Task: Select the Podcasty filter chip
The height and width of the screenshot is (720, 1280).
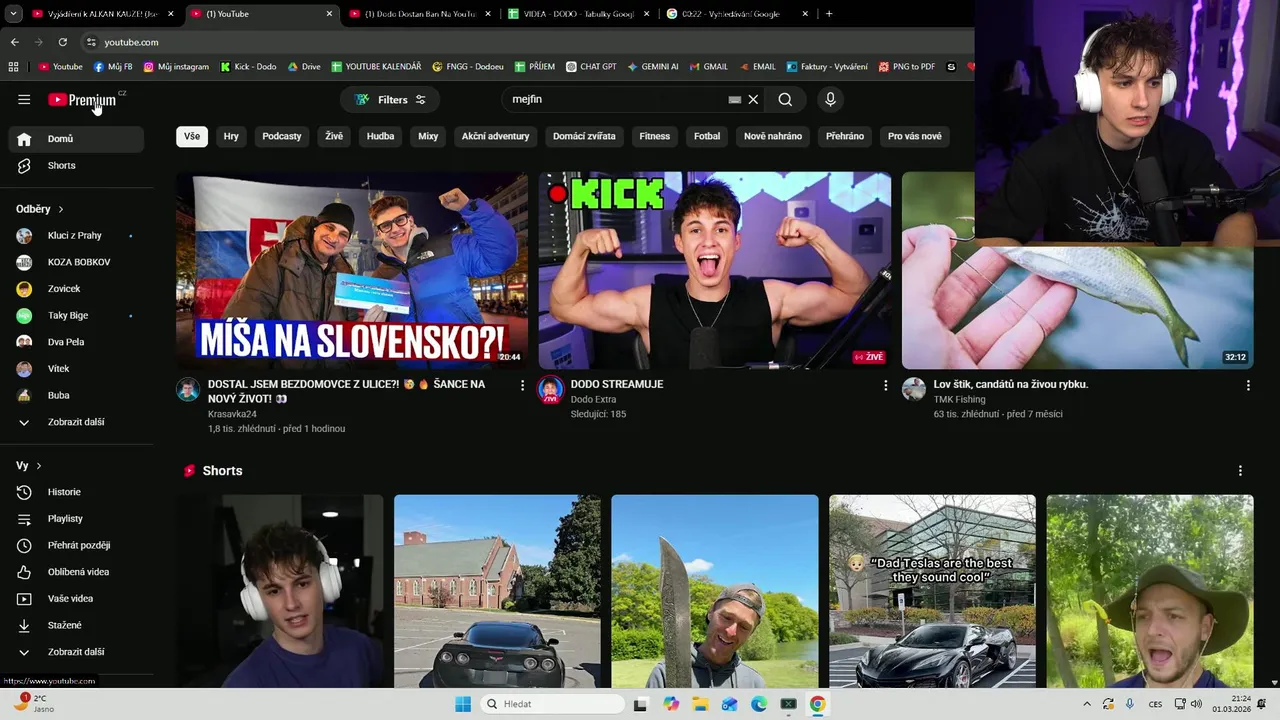Action: click(x=282, y=136)
